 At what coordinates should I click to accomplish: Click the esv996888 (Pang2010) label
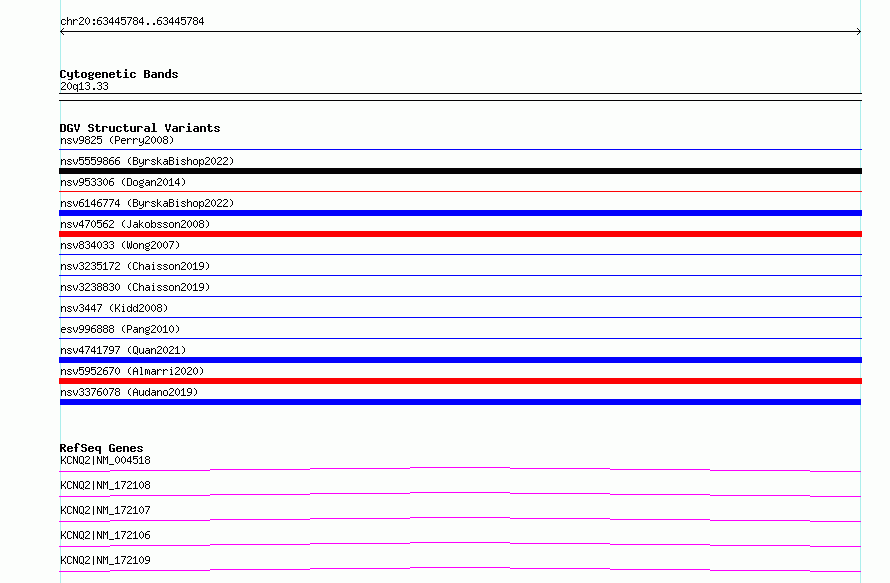(120, 329)
